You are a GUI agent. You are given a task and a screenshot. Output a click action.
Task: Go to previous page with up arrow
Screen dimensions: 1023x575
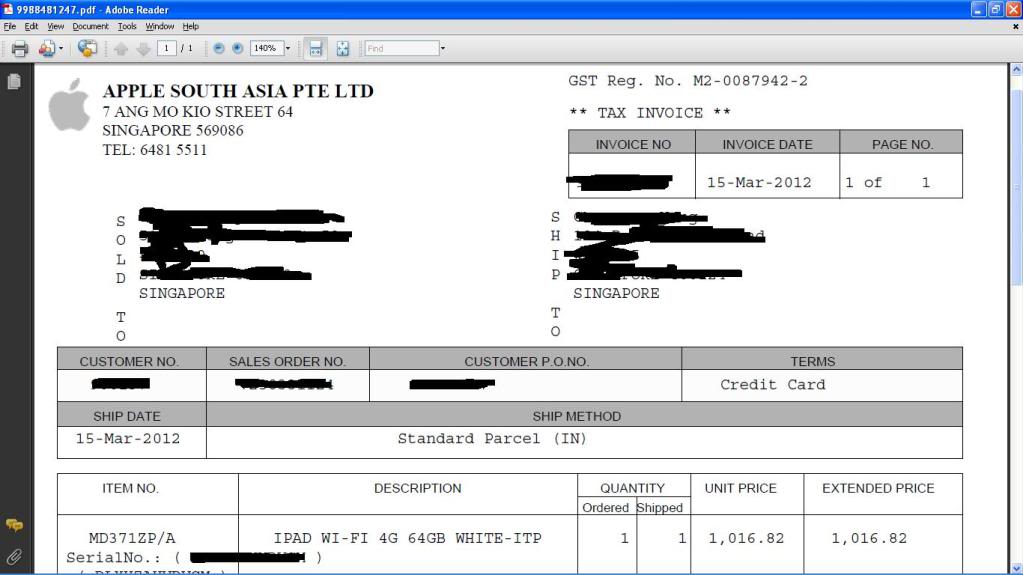pyautogui.click(x=121, y=48)
